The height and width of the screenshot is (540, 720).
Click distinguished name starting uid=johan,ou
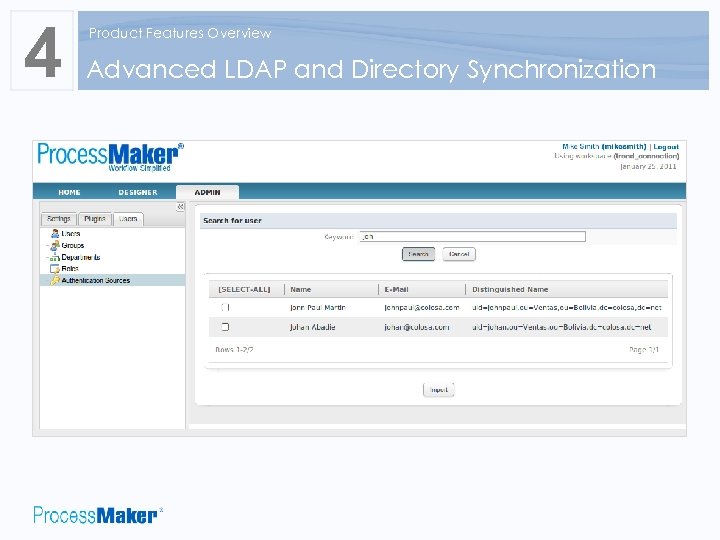[562, 327]
